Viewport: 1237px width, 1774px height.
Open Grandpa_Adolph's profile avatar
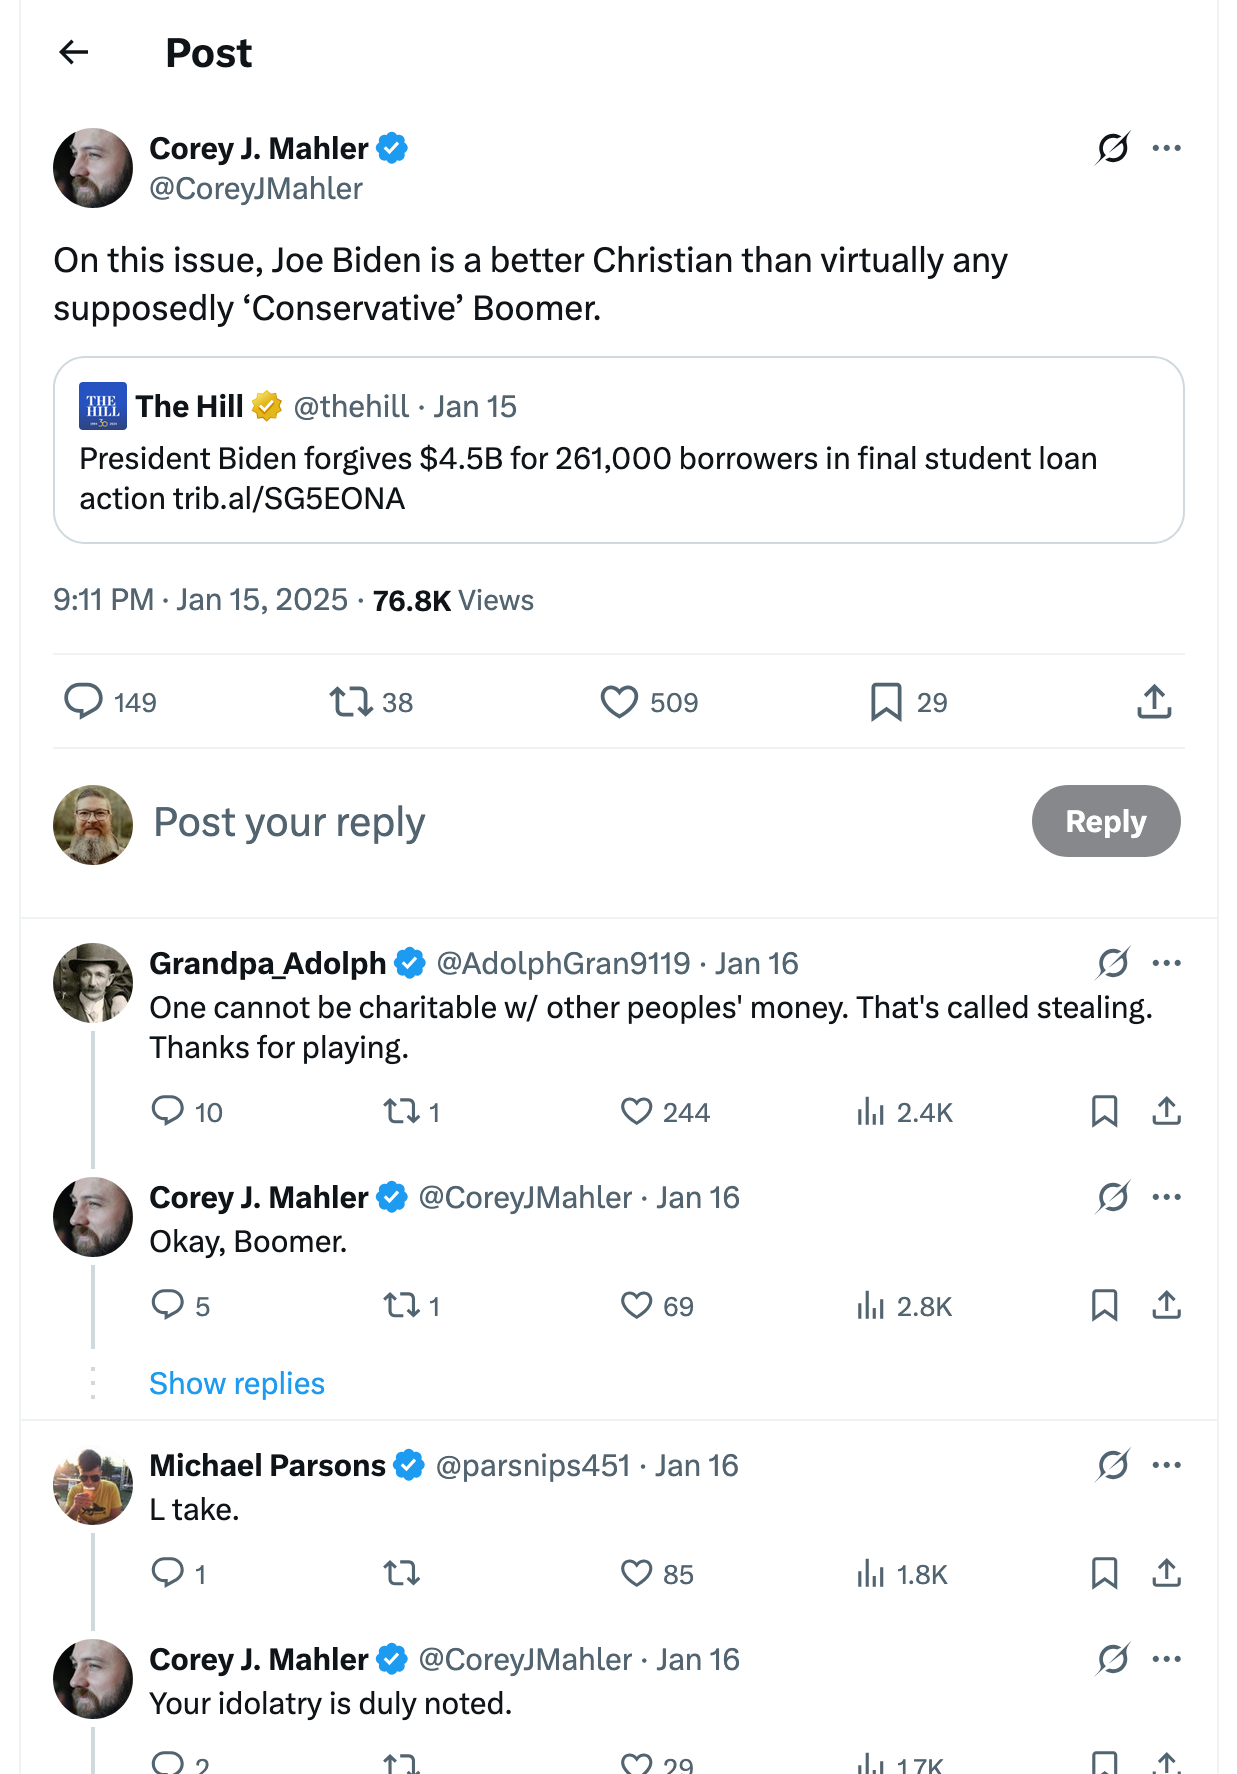[x=93, y=983]
